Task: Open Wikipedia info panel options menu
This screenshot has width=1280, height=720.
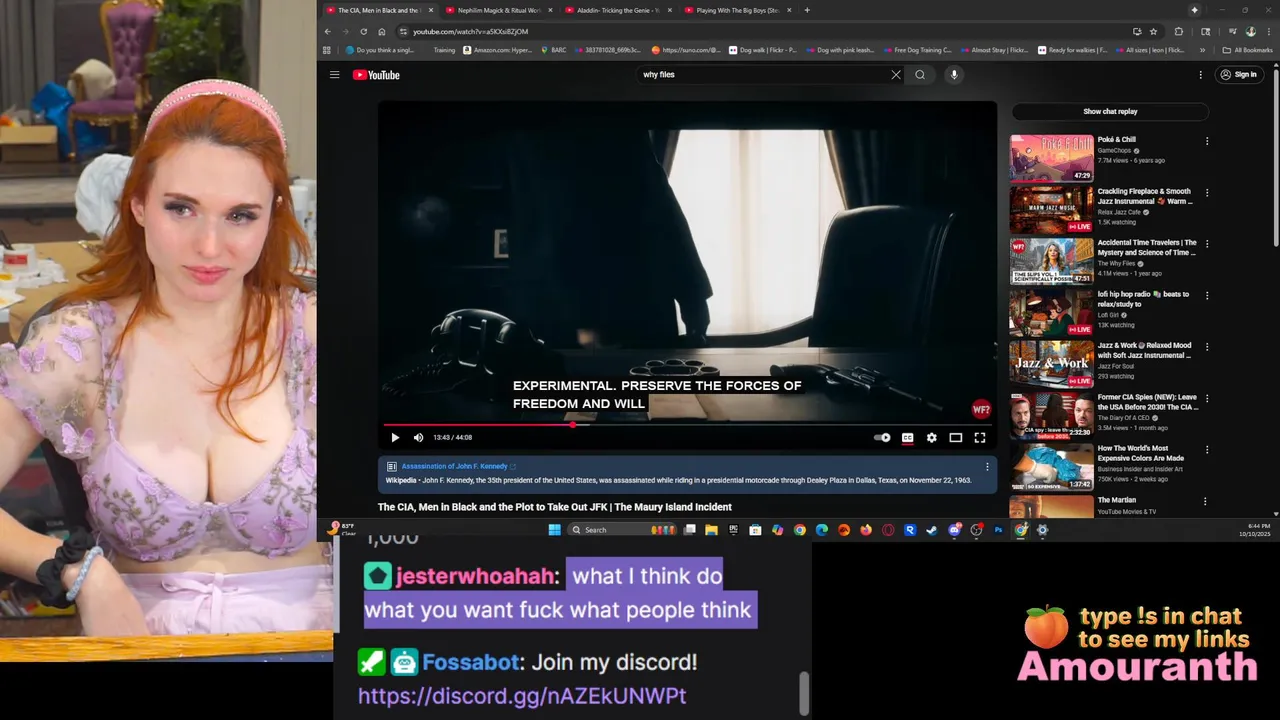Action: [987, 467]
